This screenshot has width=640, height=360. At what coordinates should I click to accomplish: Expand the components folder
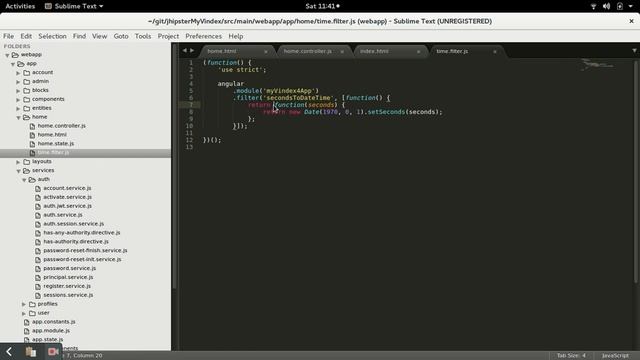(18, 100)
